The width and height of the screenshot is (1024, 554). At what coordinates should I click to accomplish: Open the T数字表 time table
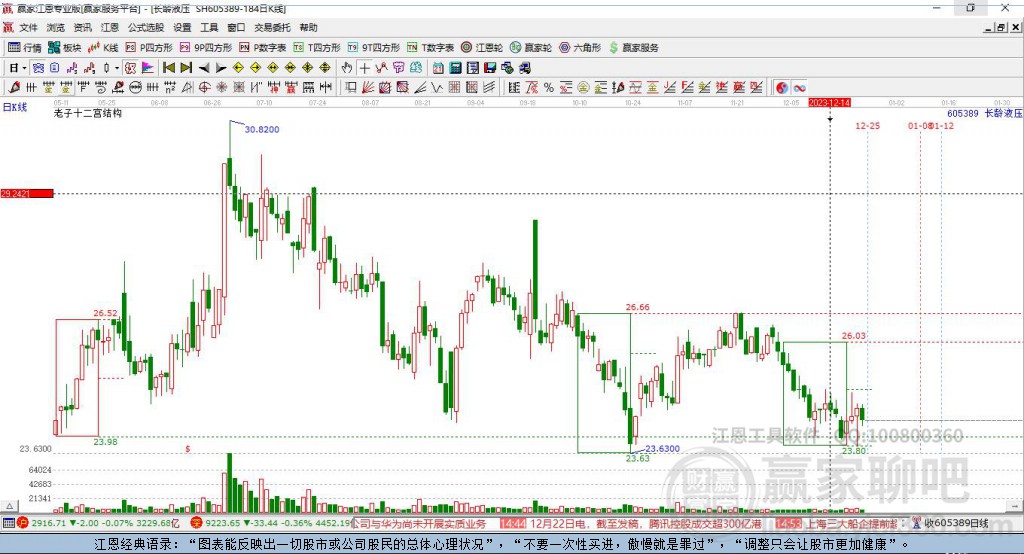(430, 48)
